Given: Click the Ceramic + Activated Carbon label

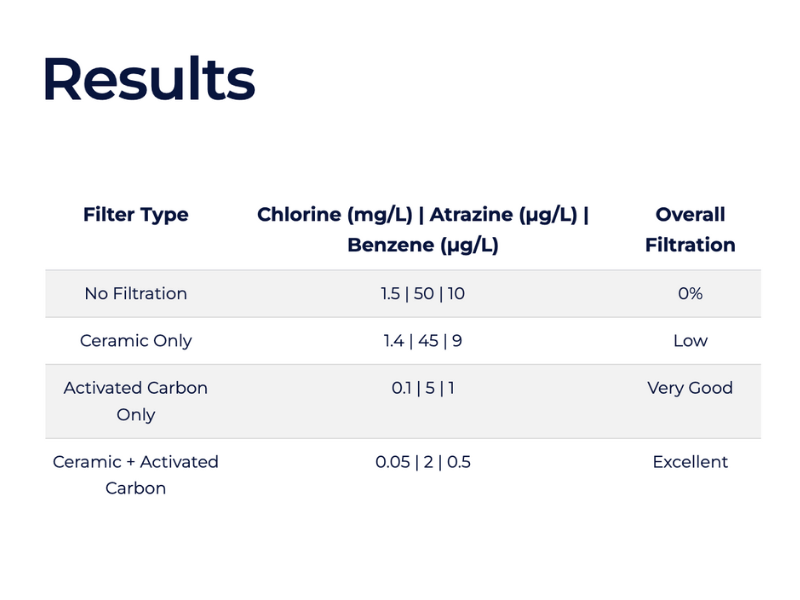Looking at the screenshot, I should (136, 475).
